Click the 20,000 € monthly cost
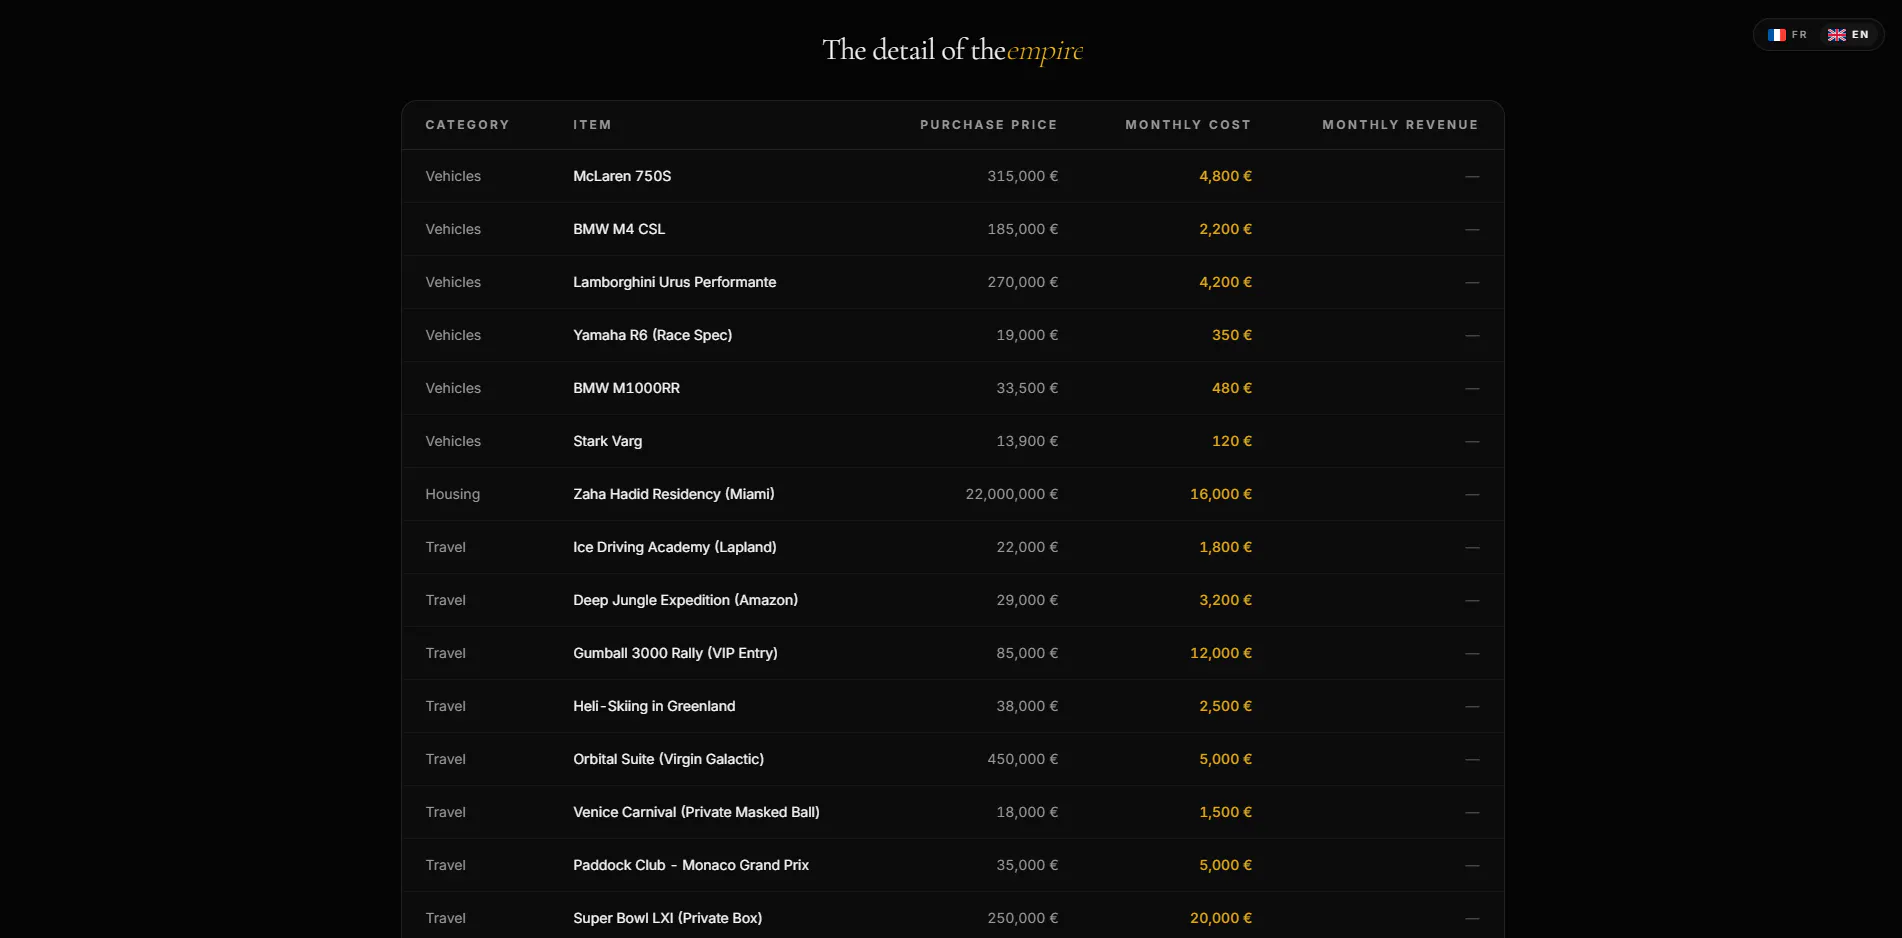The width and height of the screenshot is (1902, 938). (1221, 918)
